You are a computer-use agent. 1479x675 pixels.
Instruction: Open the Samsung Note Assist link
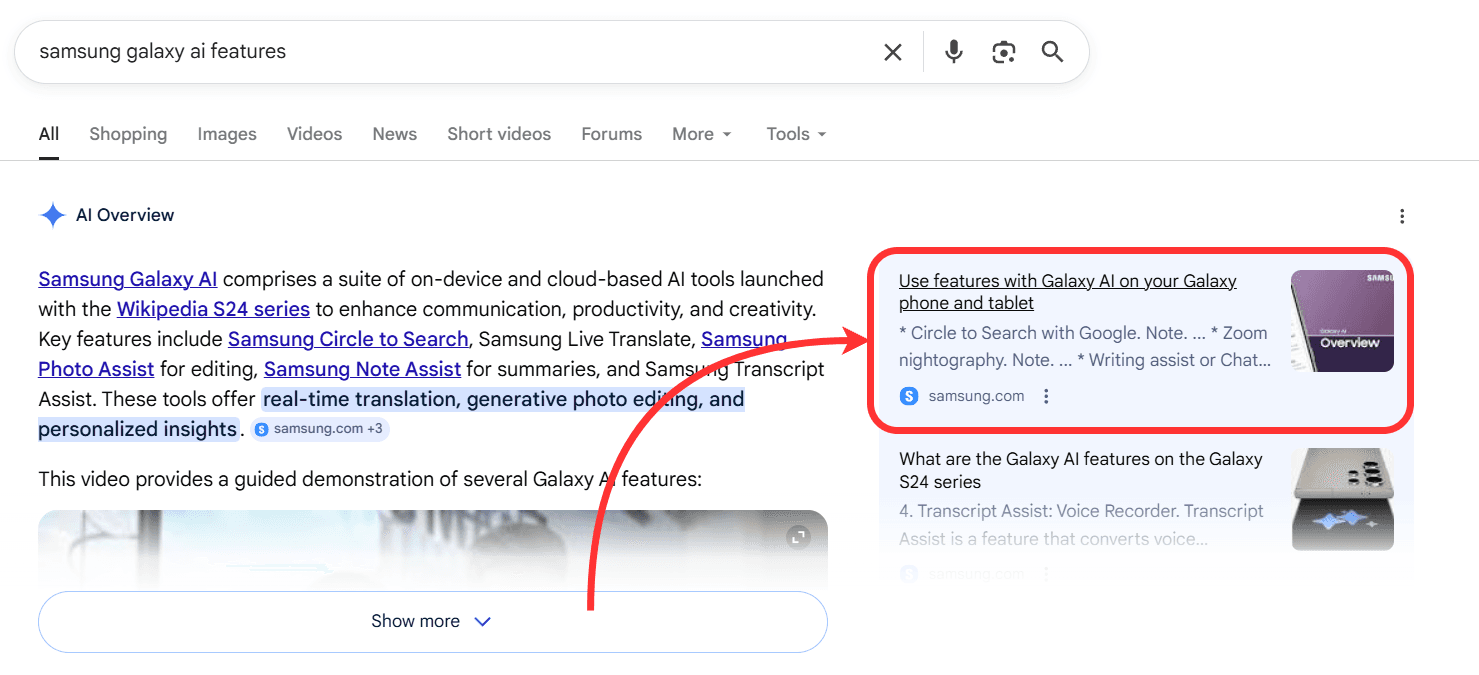tap(362, 368)
